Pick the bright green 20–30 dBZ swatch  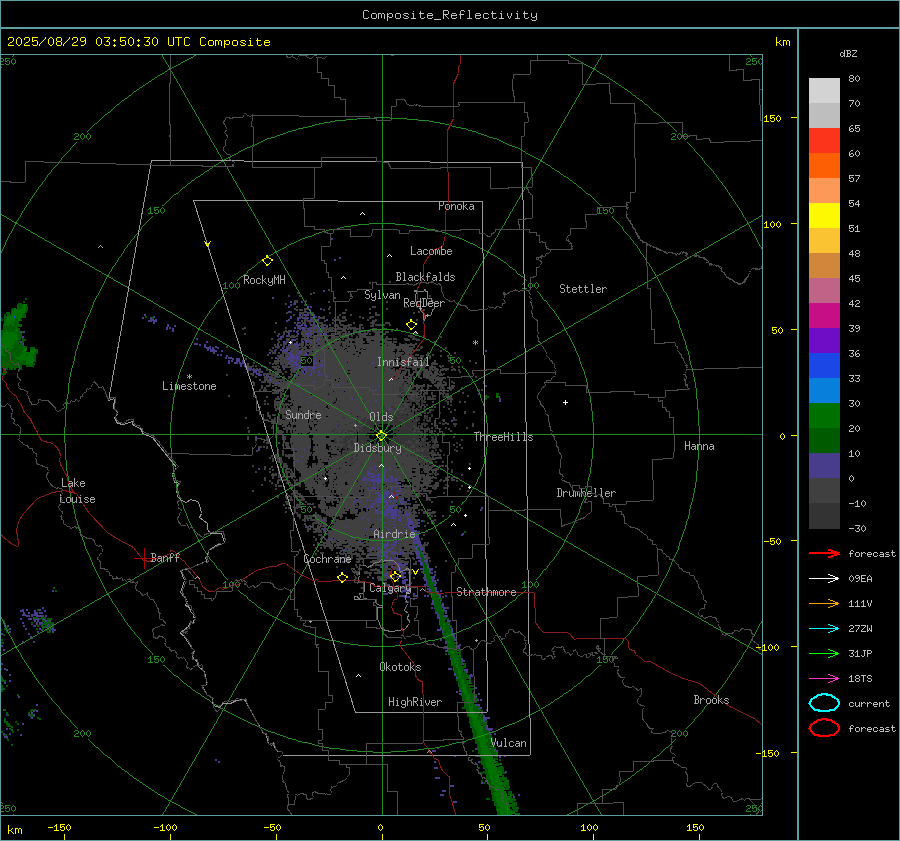coord(824,416)
